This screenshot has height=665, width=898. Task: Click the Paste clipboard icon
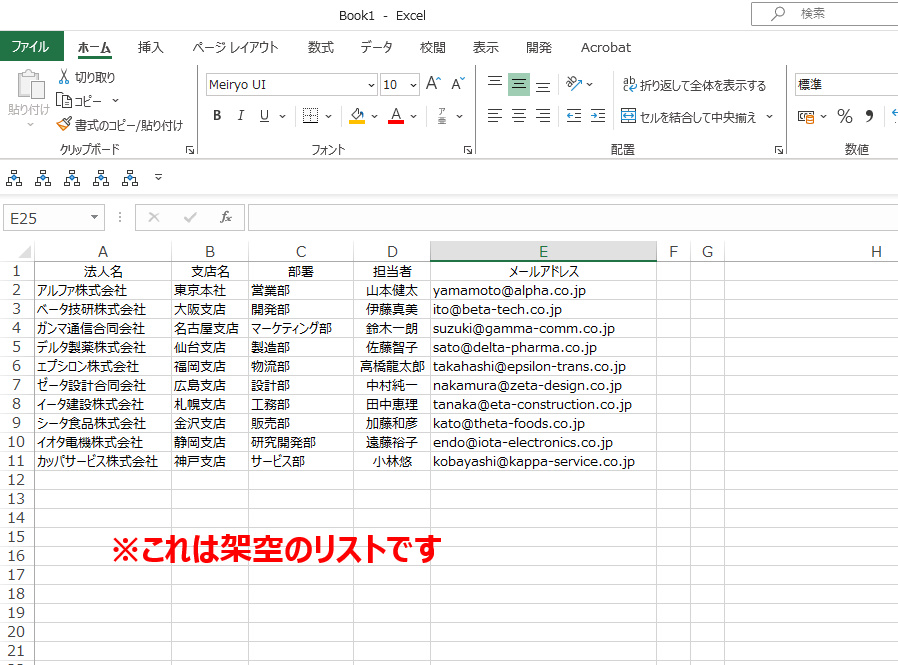click(x=30, y=85)
